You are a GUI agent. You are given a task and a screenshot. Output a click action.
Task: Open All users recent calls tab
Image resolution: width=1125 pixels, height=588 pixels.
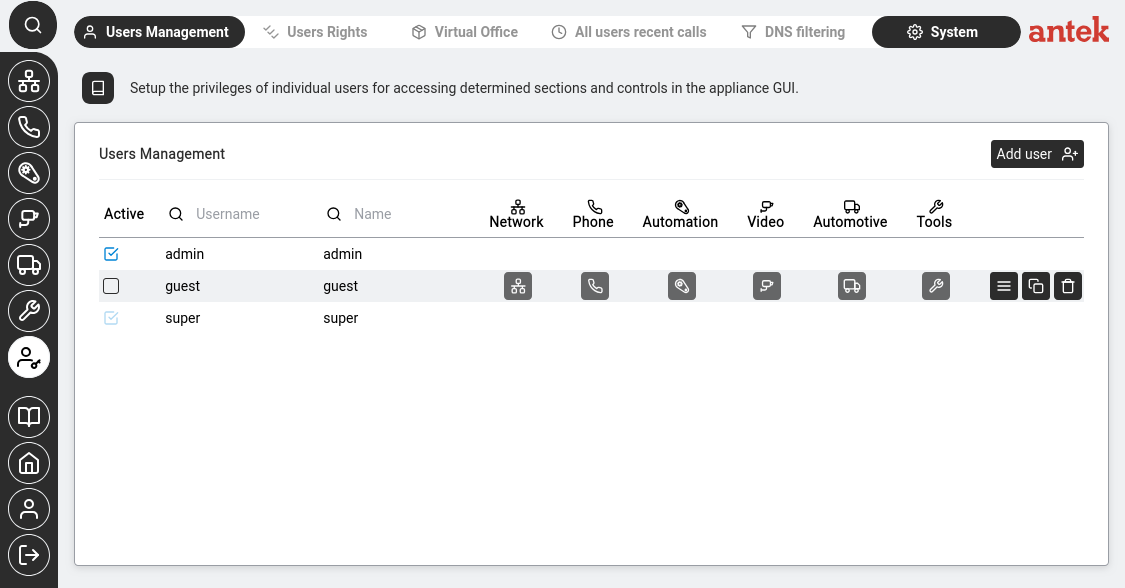[629, 32]
